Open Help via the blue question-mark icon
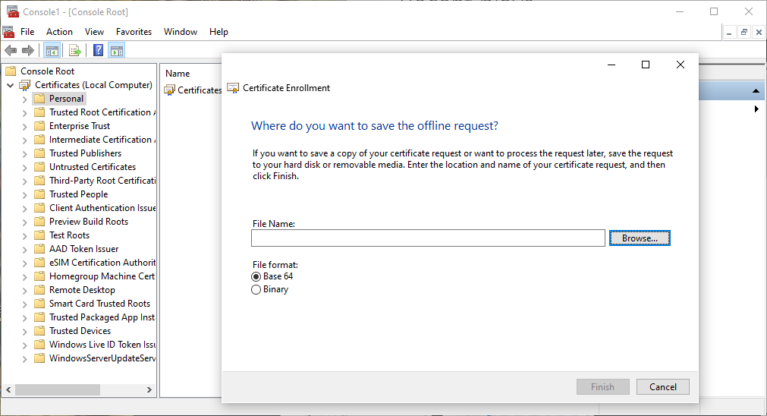Screen dimensions: 767x416 tap(99, 51)
